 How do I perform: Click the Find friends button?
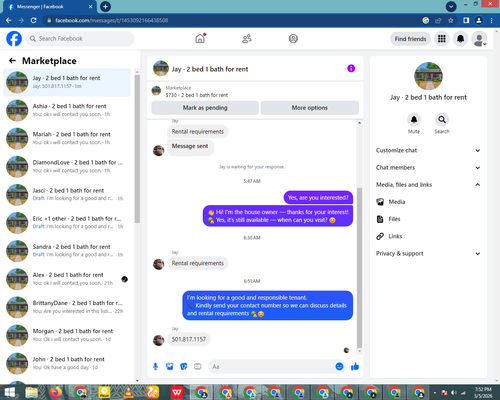coord(410,39)
